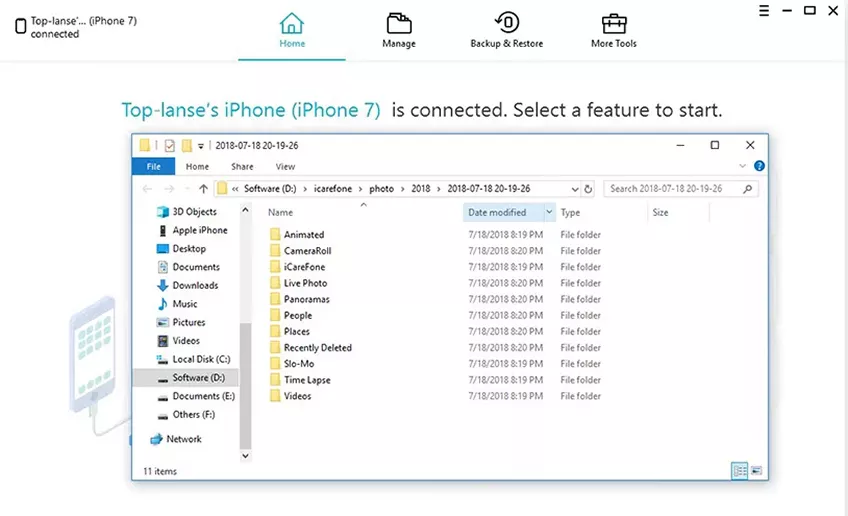Select the Live Photo folder icon
This screenshot has width=848, height=516.
[275, 283]
